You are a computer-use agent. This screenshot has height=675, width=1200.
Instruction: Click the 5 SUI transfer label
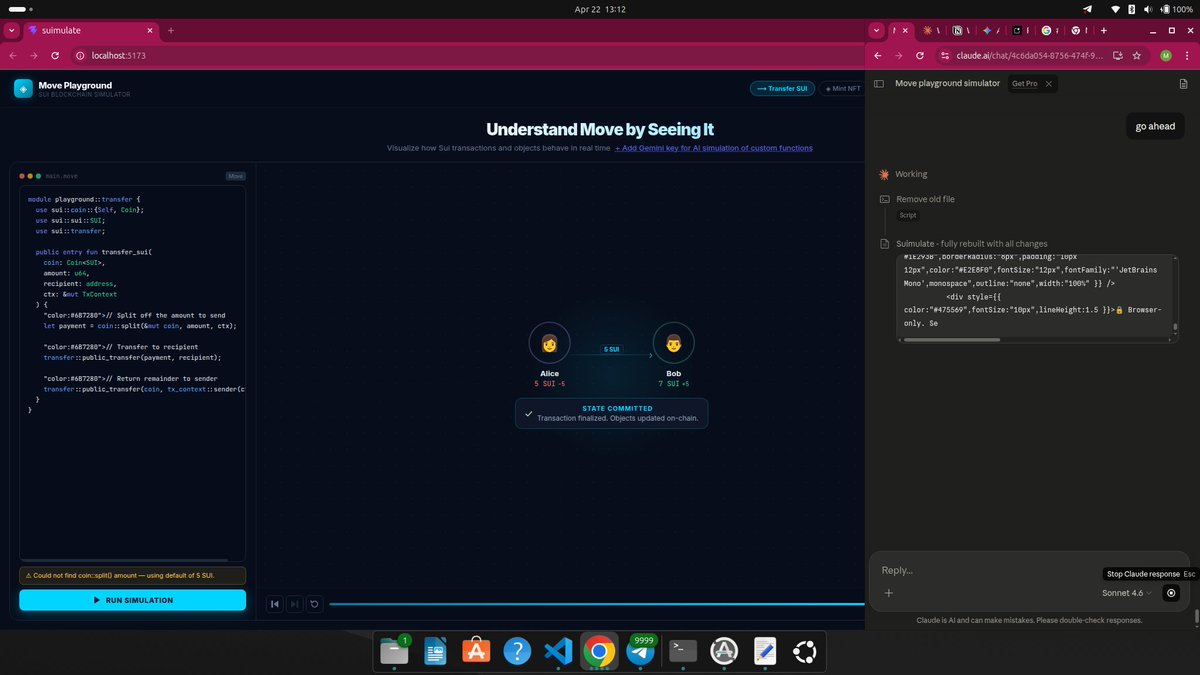[611, 349]
